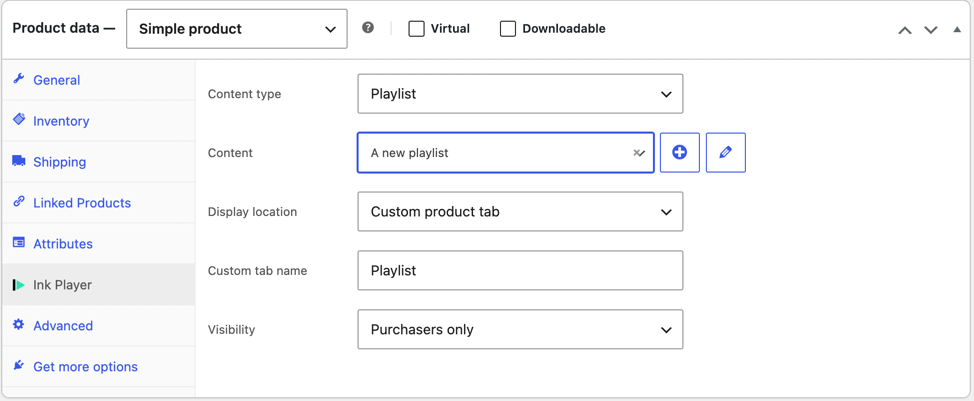Screen dimensions: 974x401
Task: Switch to the Shipping tab
Action: tap(98, 162)
